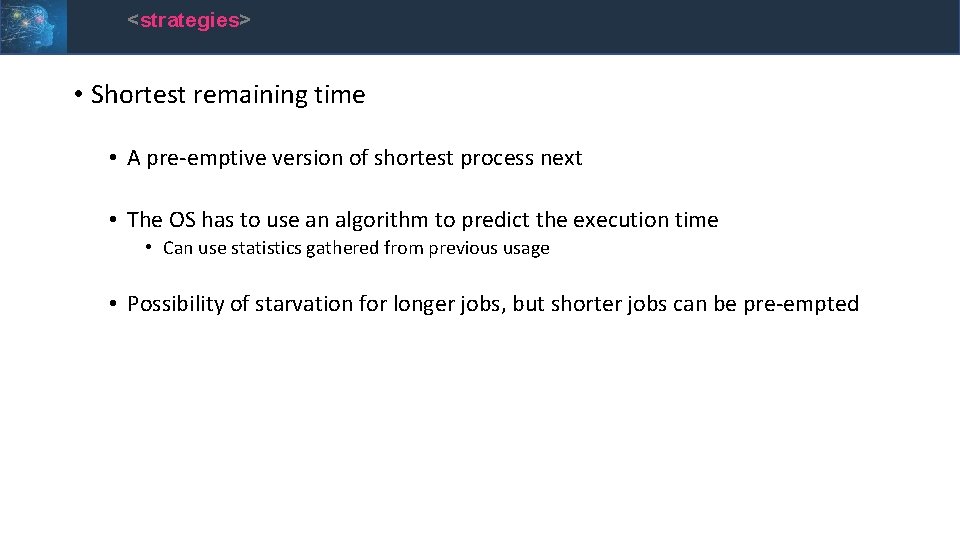Click the bullet beside "Shortest remaining time"
960x540 pixels.
point(78,94)
